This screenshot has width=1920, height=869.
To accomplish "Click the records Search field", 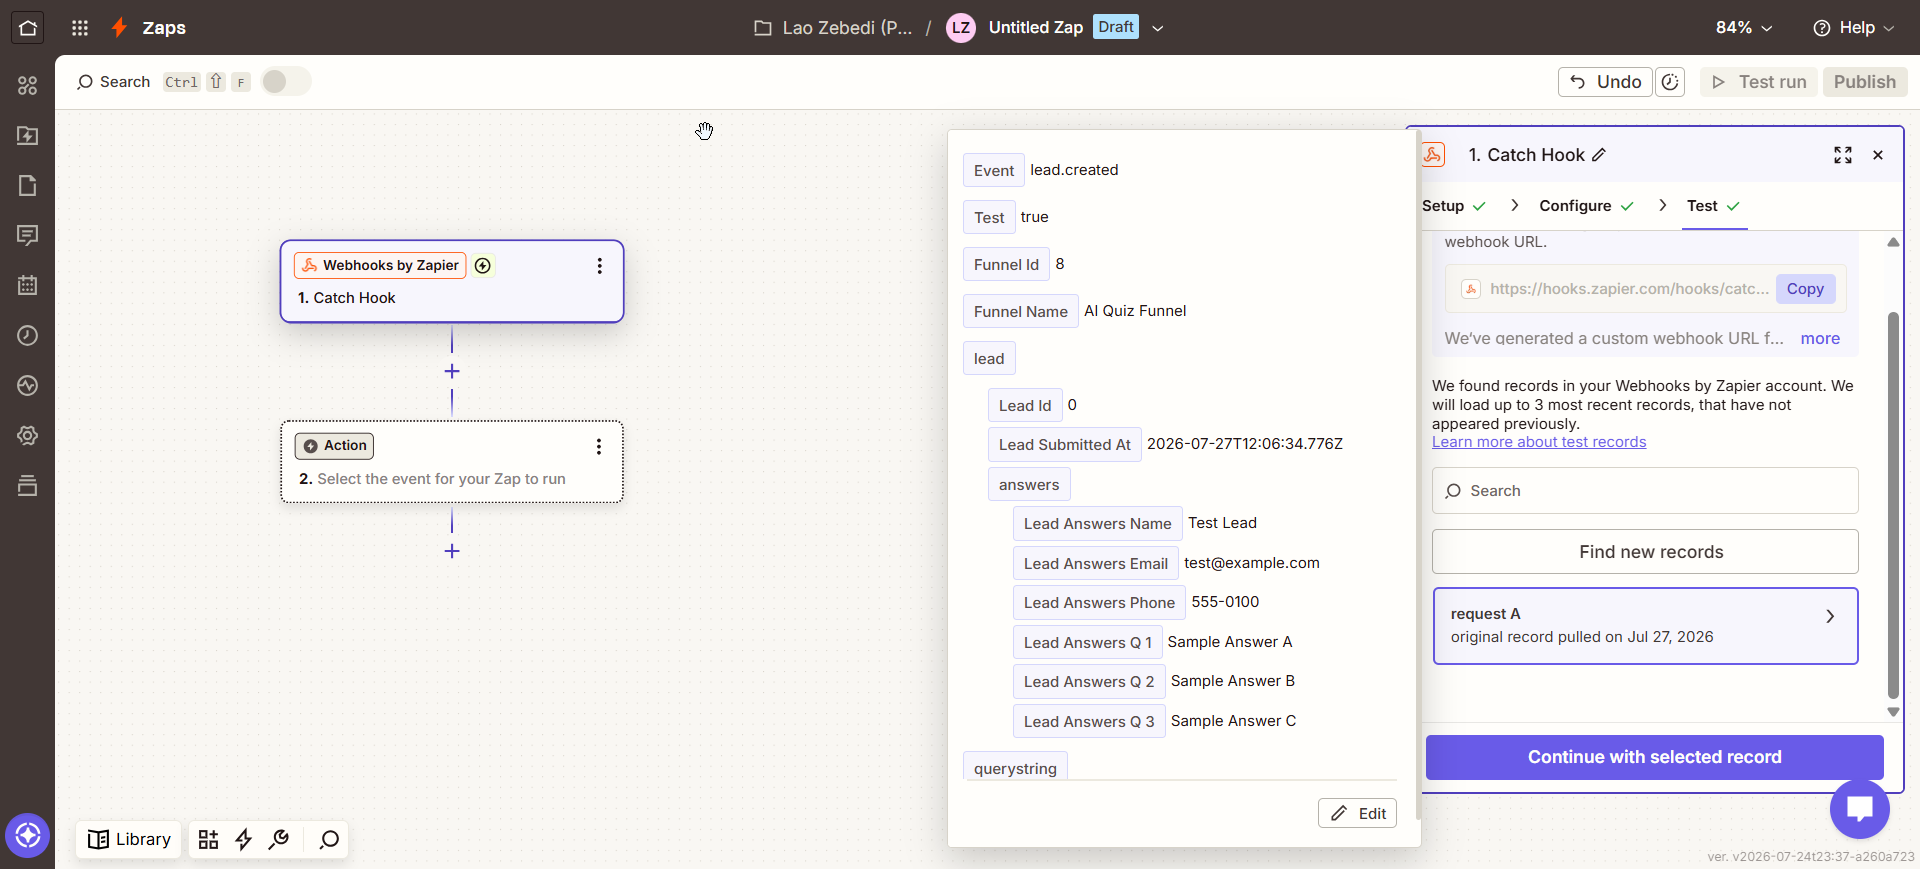I will click(1645, 491).
